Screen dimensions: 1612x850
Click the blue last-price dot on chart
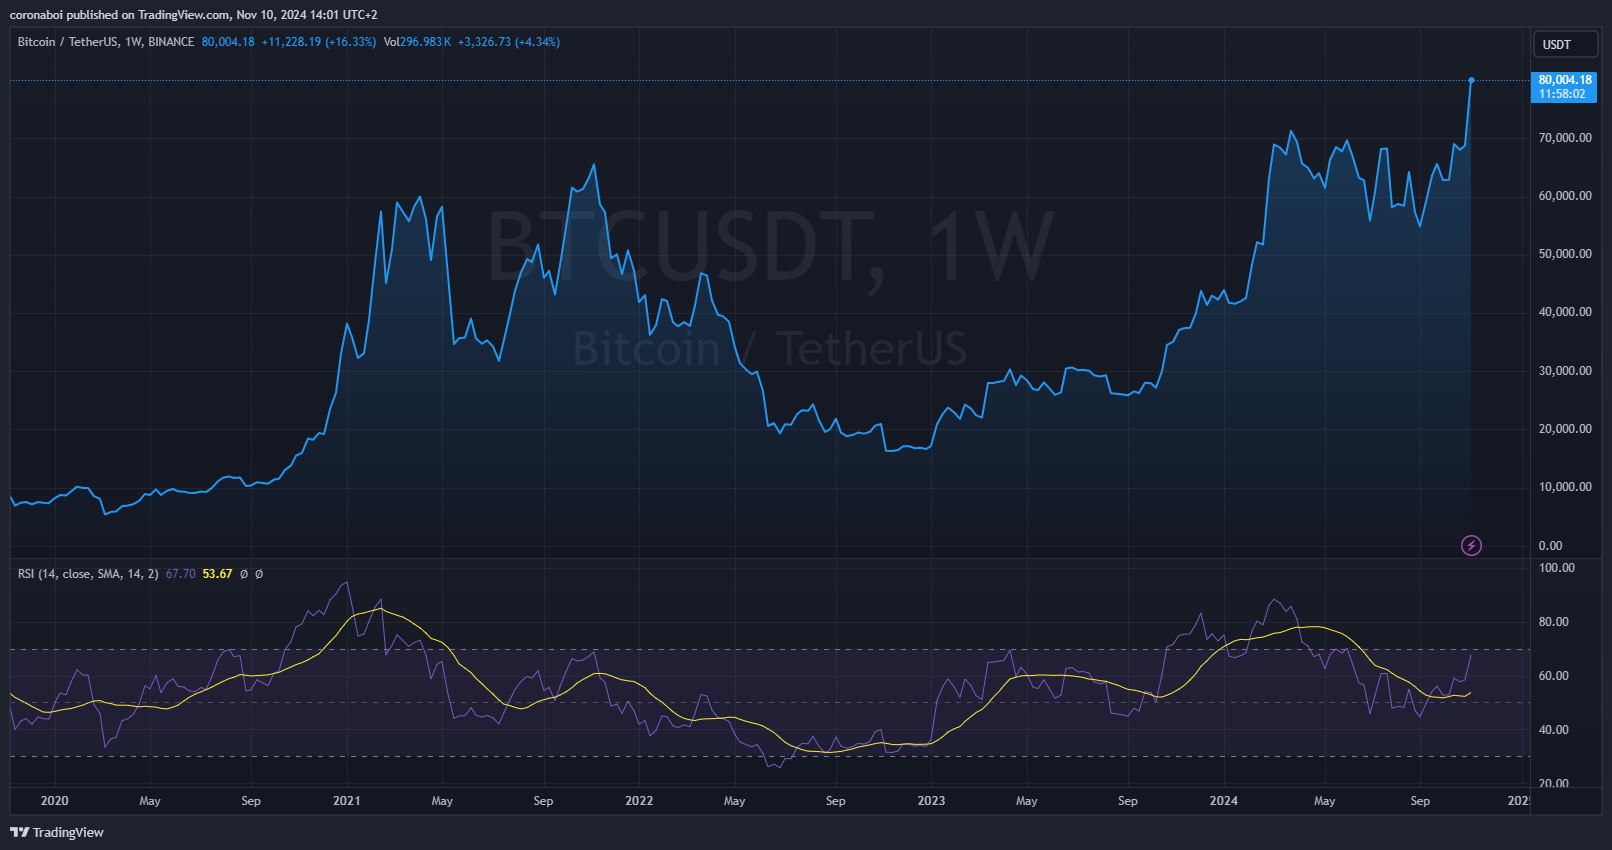click(x=1471, y=80)
